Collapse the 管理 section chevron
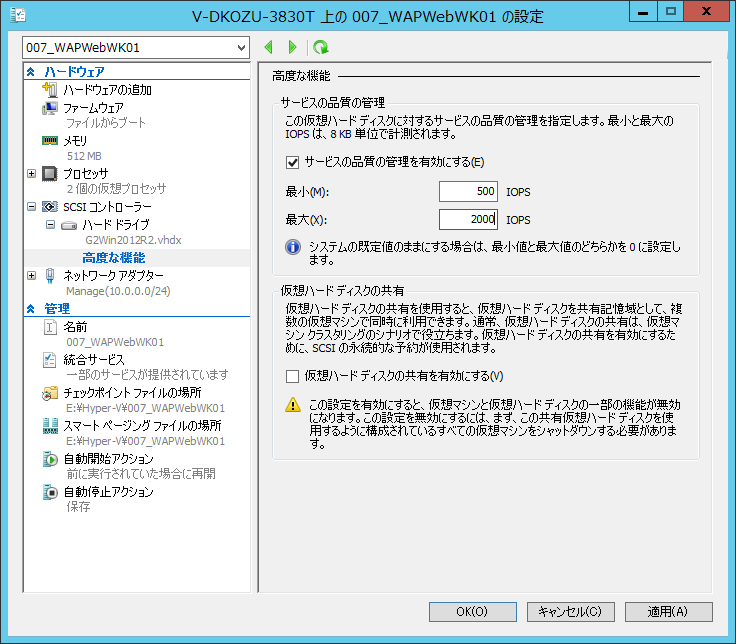The width and height of the screenshot is (736, 644). coord(31,309)
